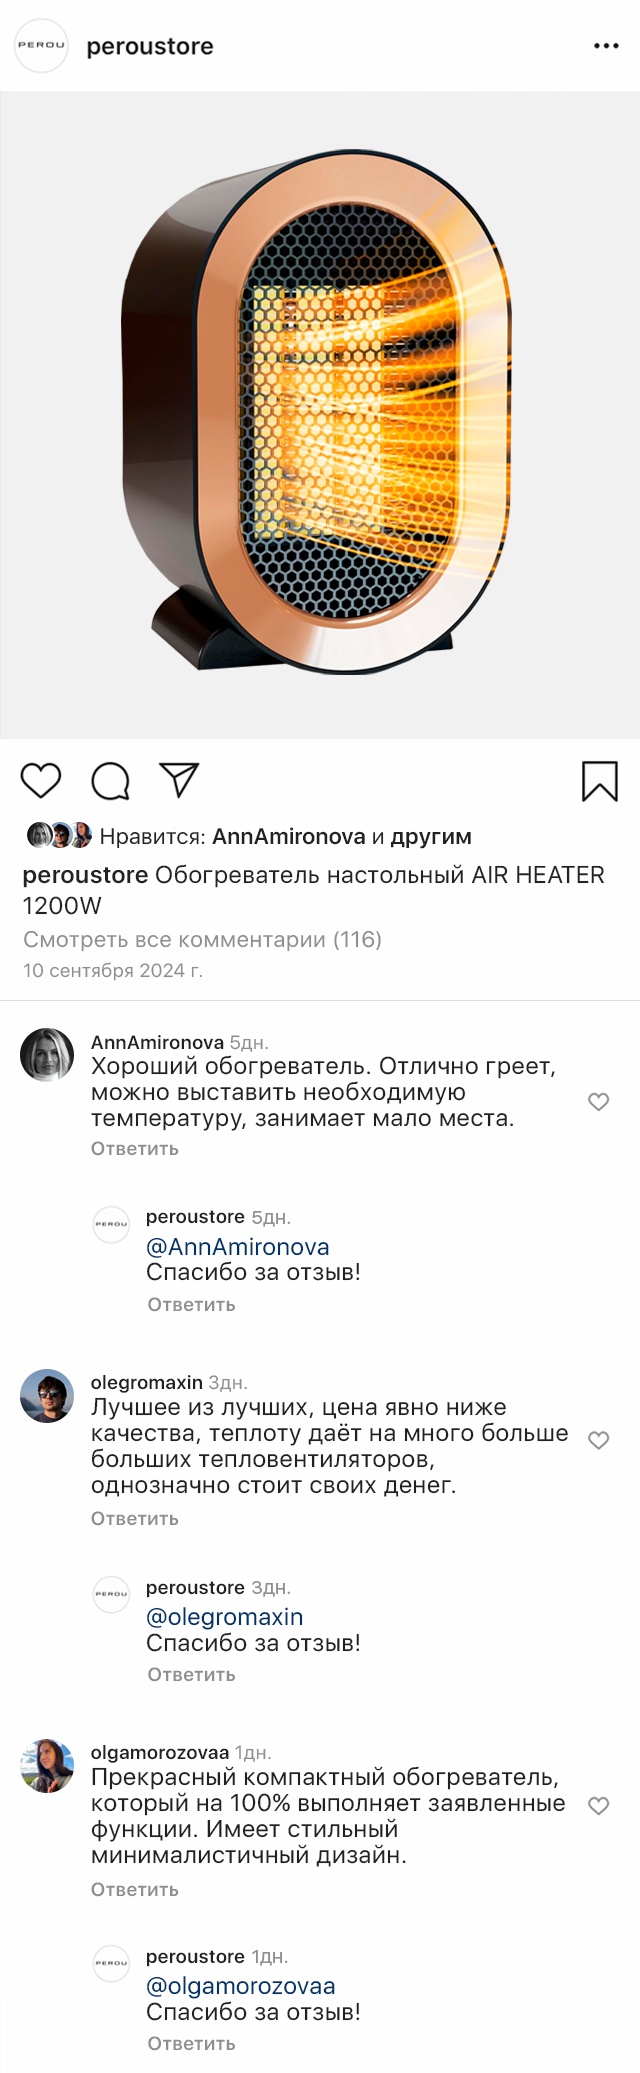Click the heater product photo
Viewport: 640px width, 2073px height.
pyautogui.click(x=320, y=415)
